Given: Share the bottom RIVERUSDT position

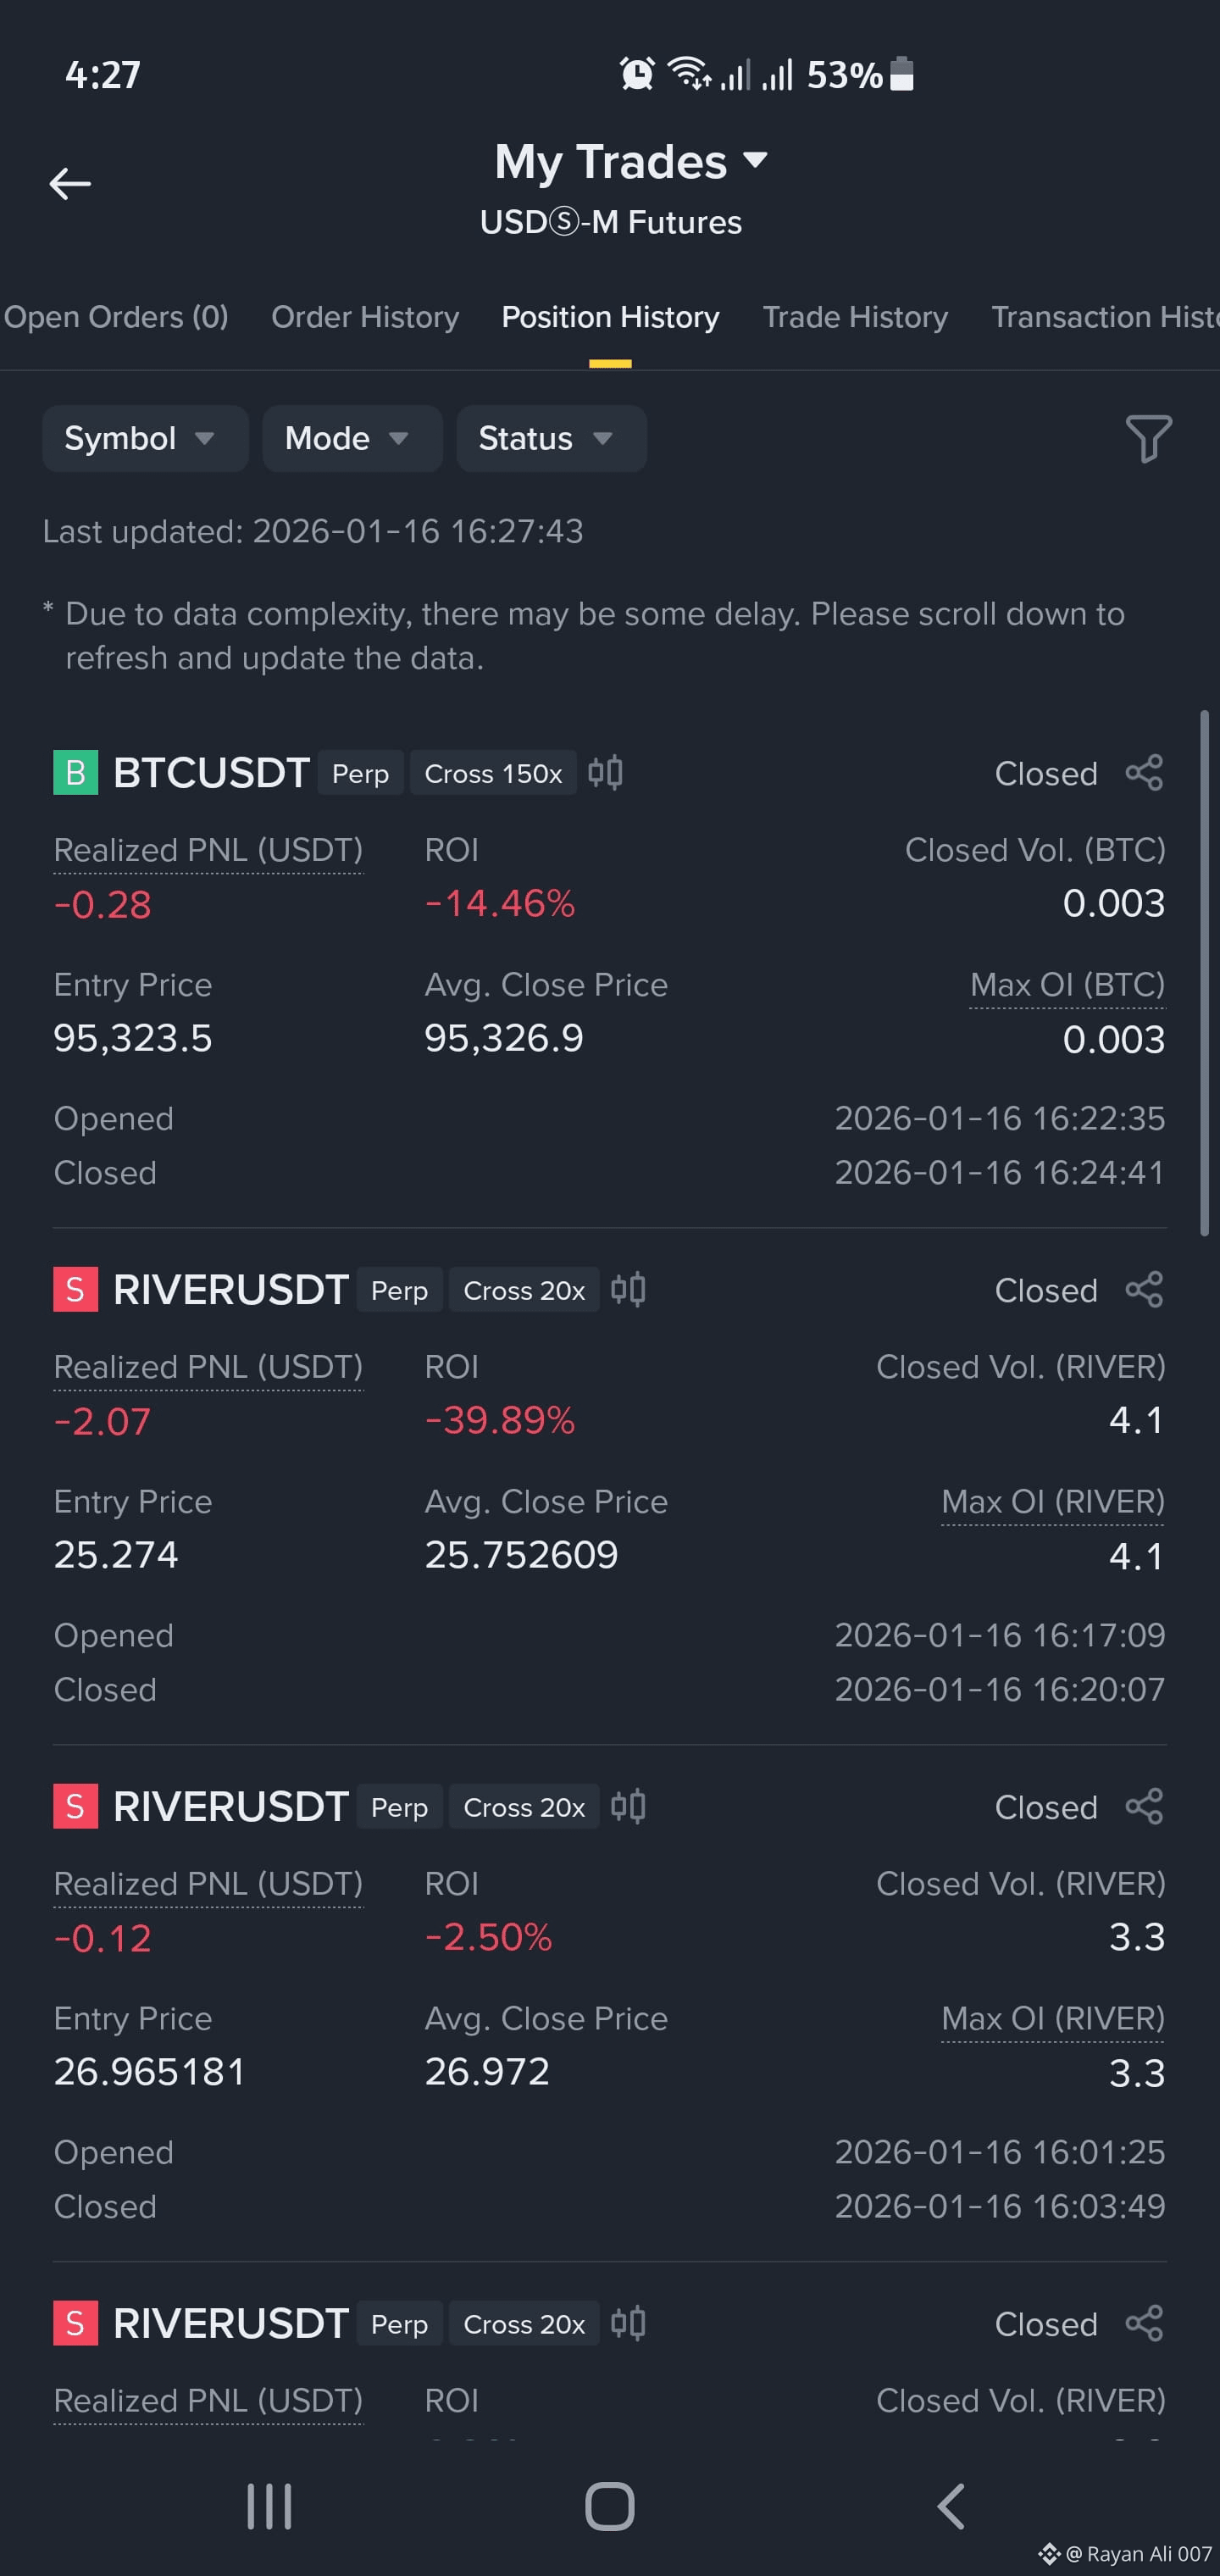Looking at the screenshot, I should pos(1145,2324).
